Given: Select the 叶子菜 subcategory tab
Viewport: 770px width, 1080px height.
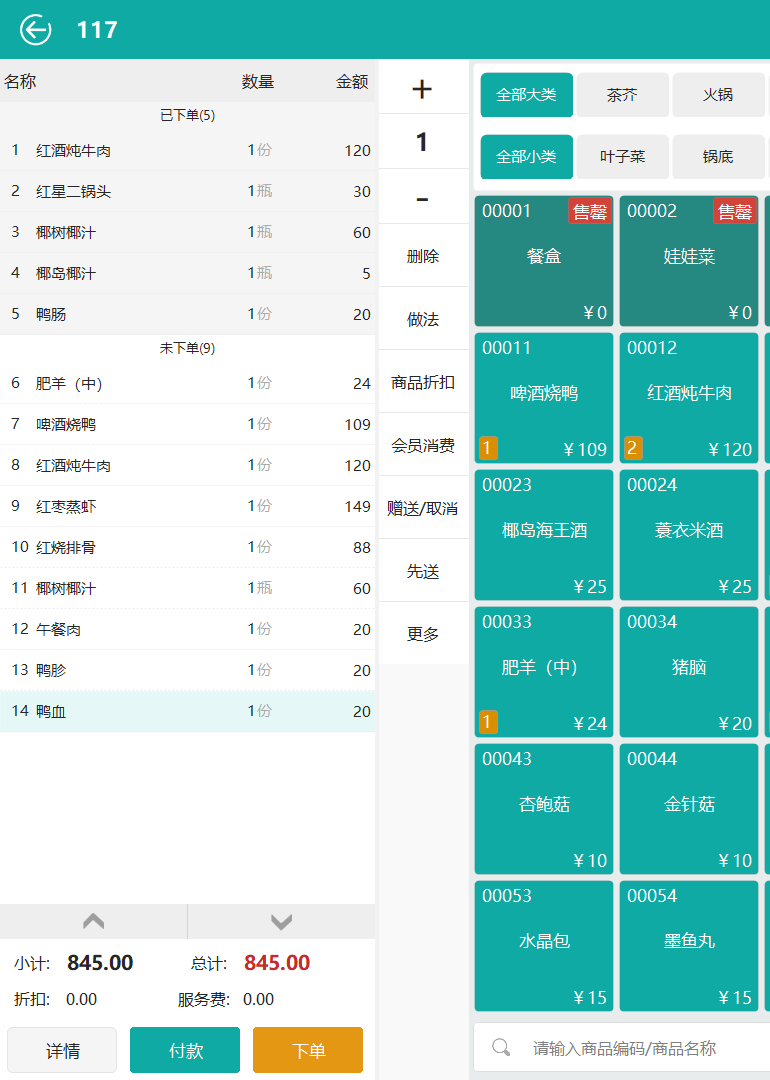Looking at the screenshot, I should [622, 157].
